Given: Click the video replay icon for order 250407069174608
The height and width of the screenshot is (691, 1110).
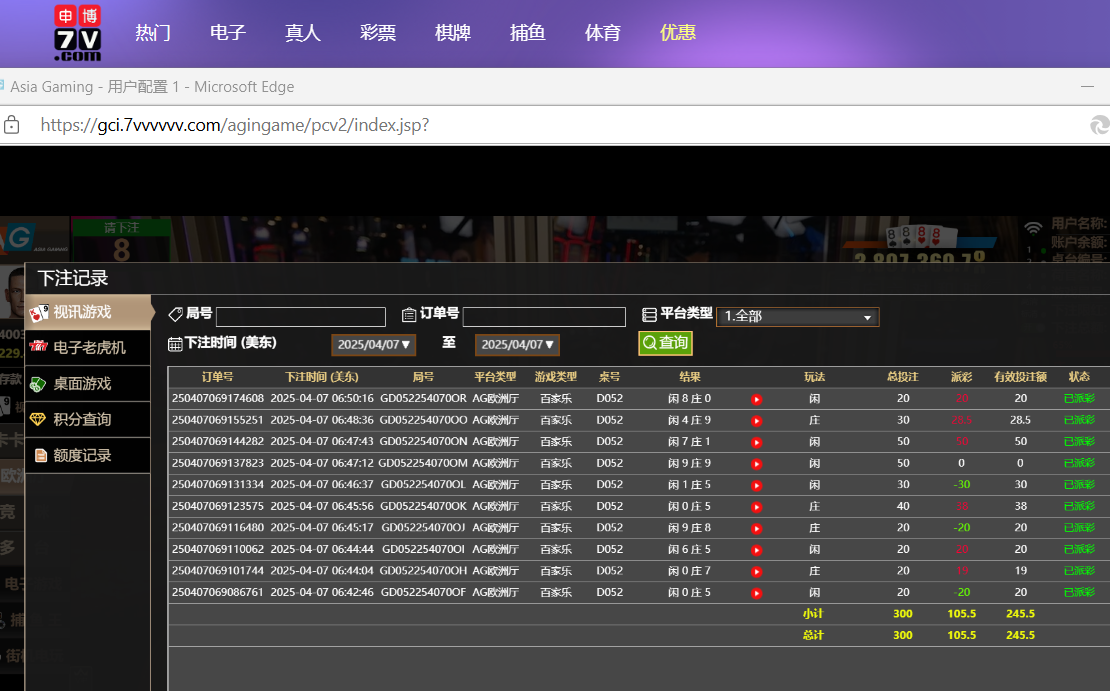Looking at the screenshot, I should click(x=756, y=399).
